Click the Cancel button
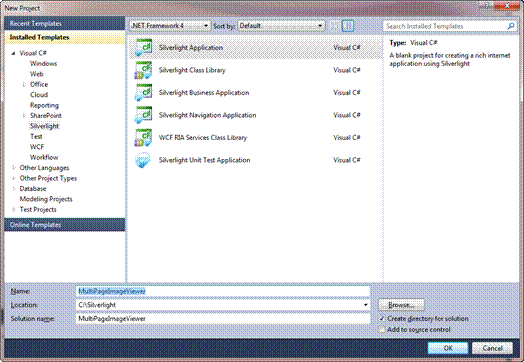 pos(492,348)
